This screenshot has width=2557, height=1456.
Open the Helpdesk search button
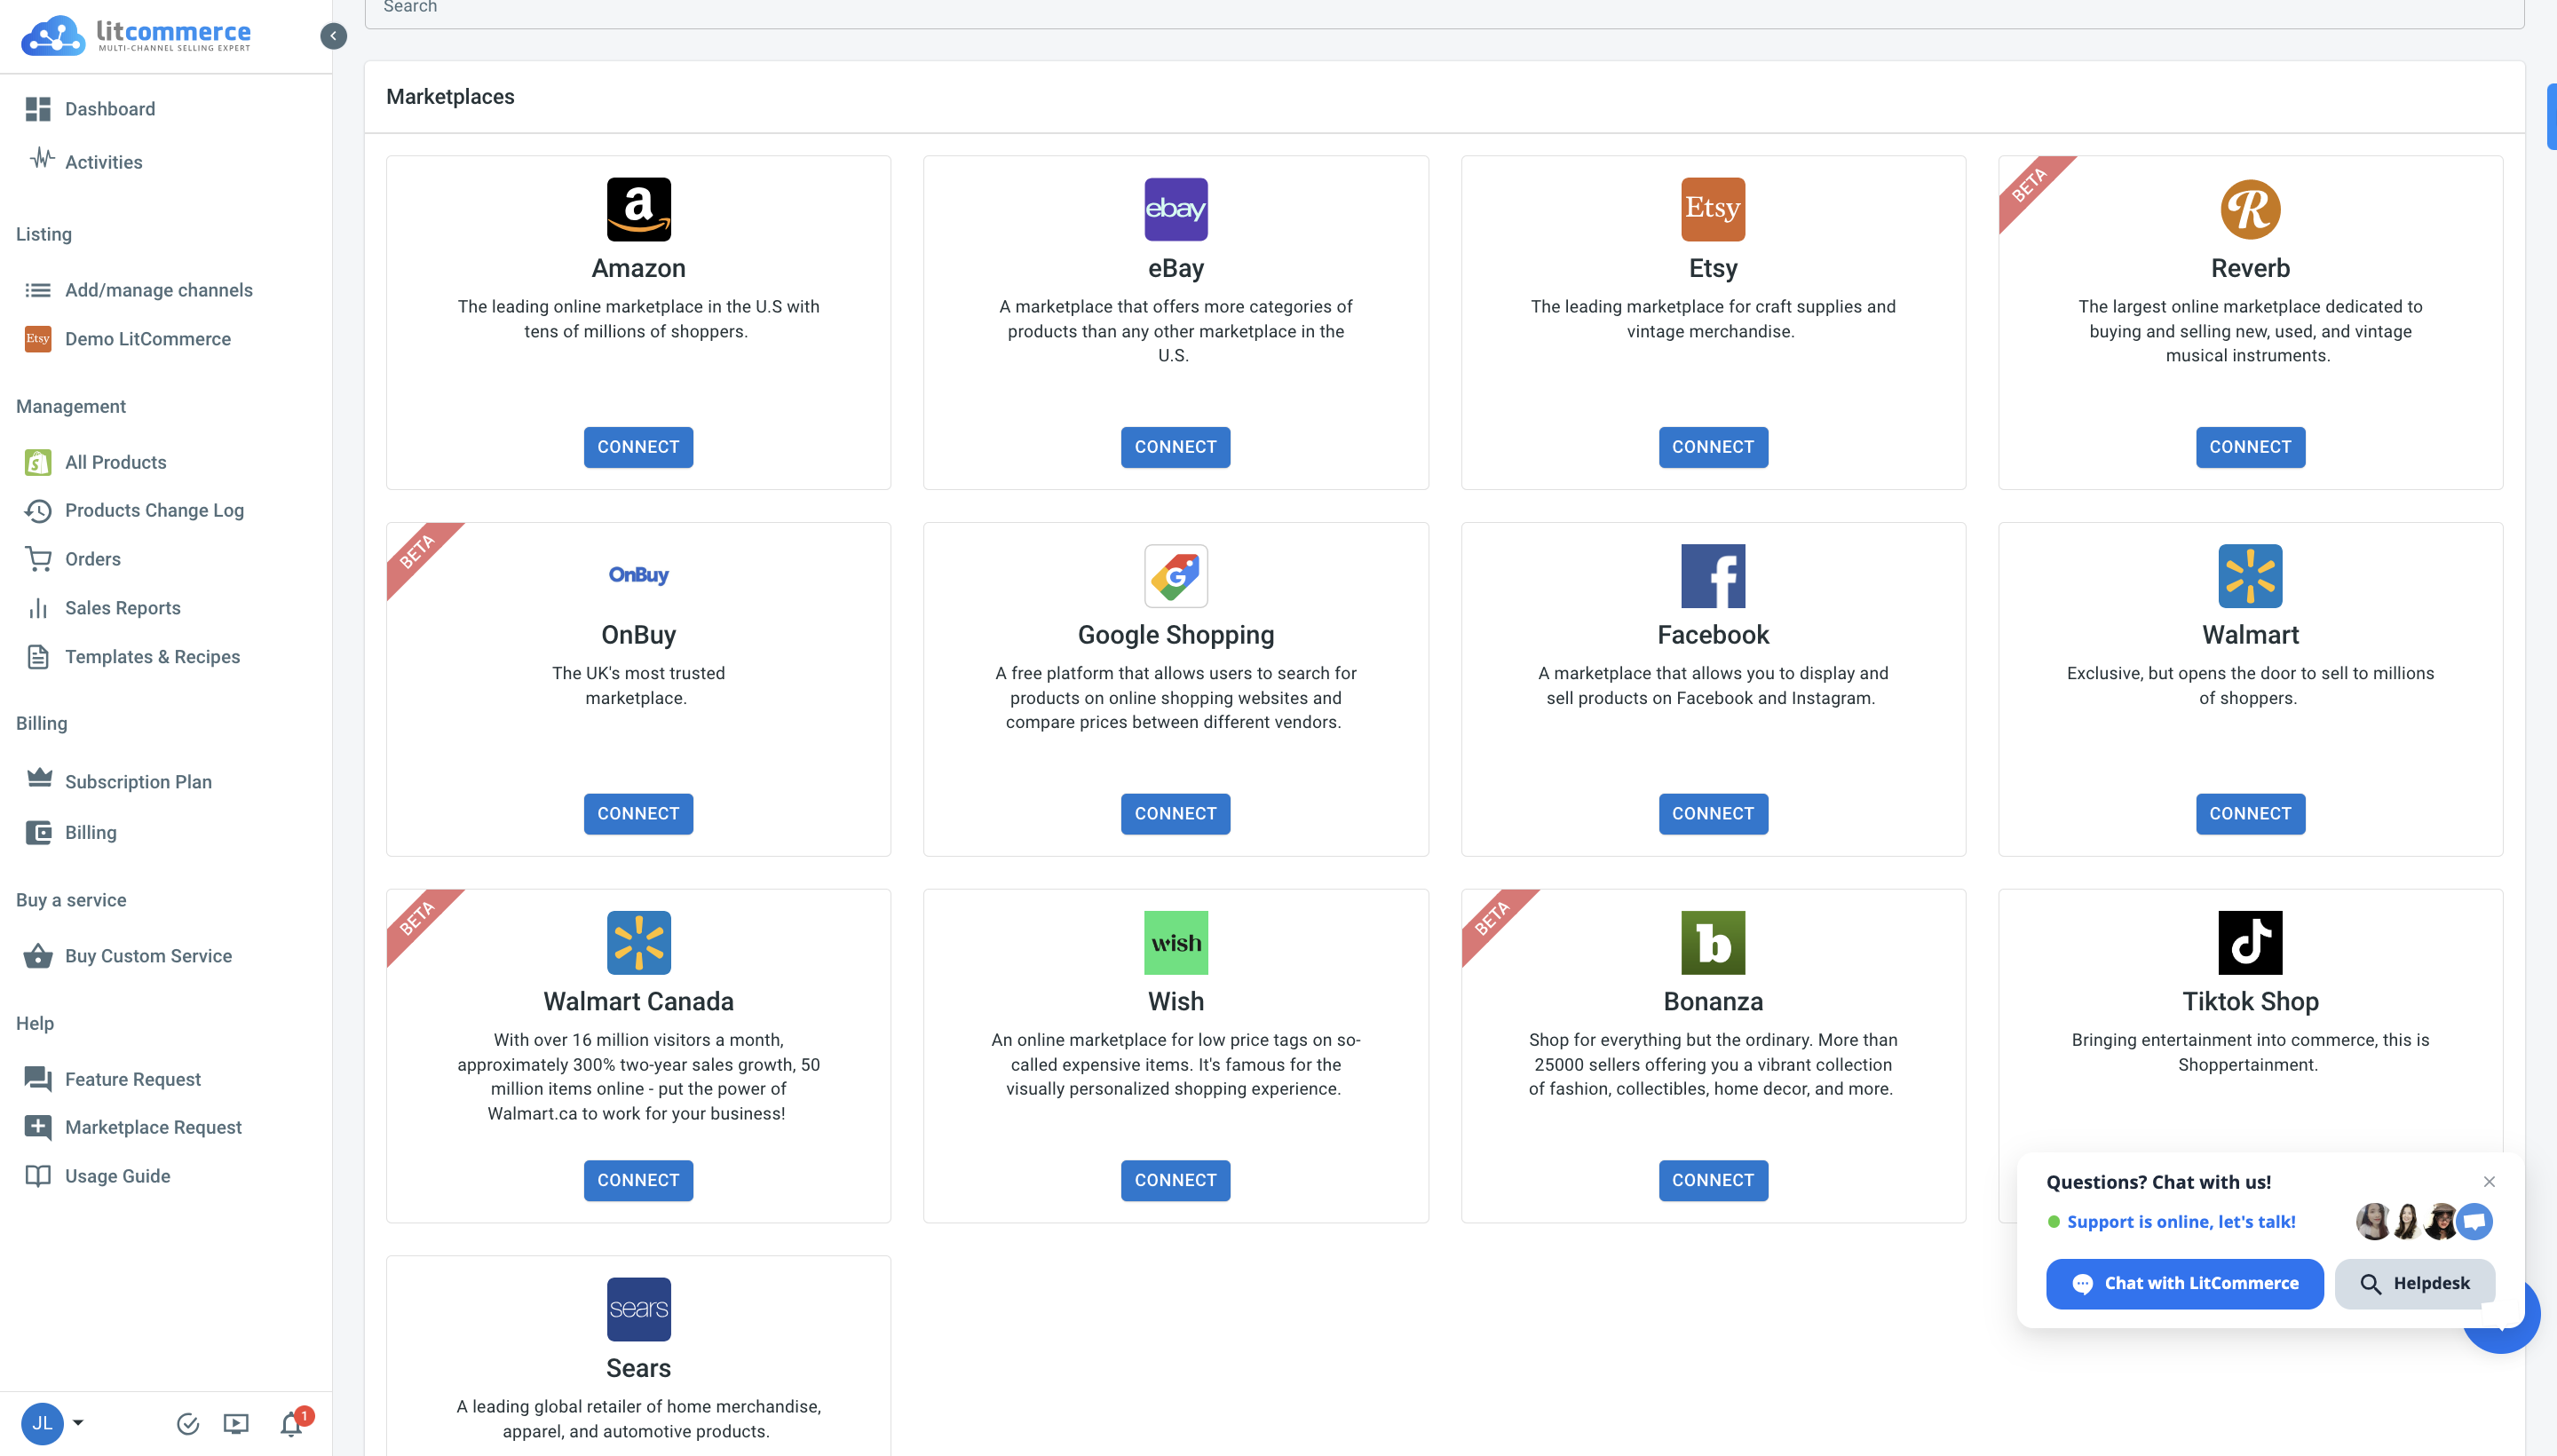pyautogui.click(x=2414, y=1284)
